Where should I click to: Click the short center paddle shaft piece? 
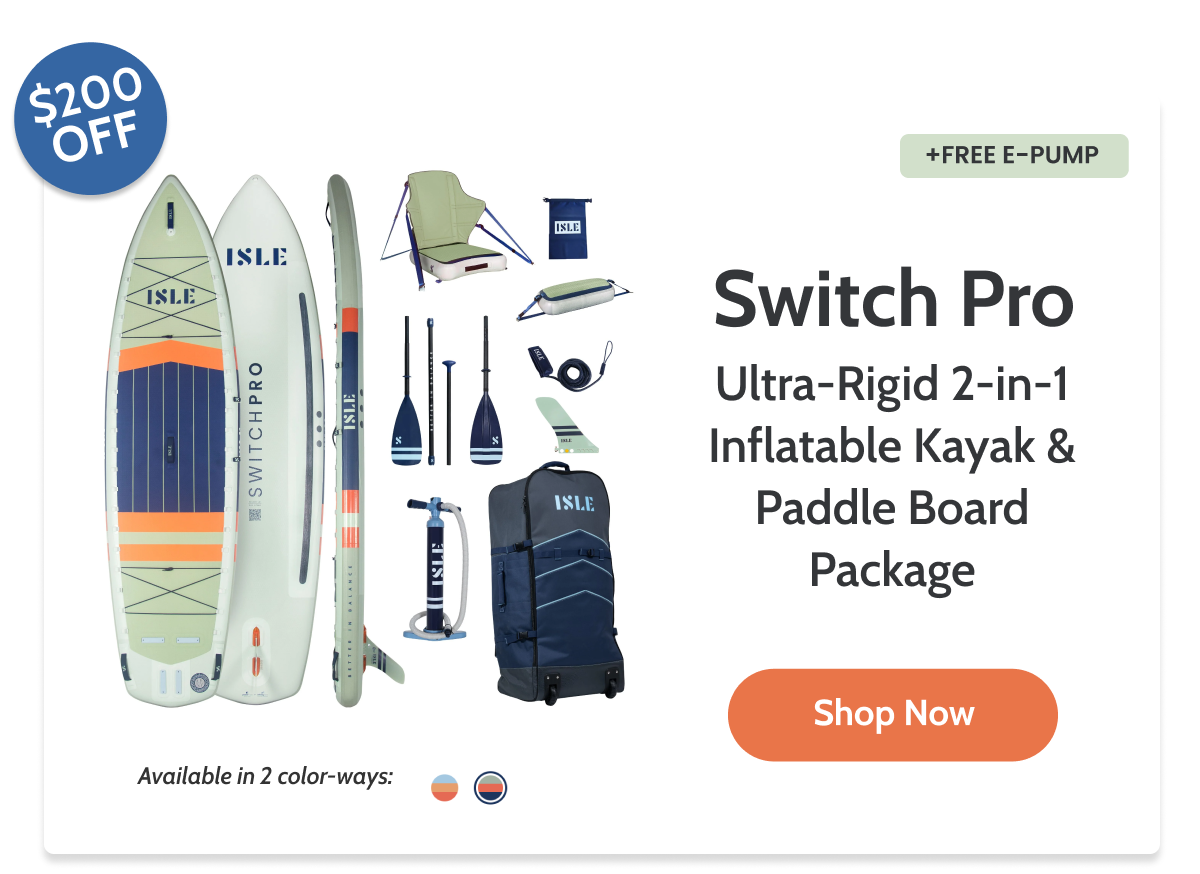449,412
